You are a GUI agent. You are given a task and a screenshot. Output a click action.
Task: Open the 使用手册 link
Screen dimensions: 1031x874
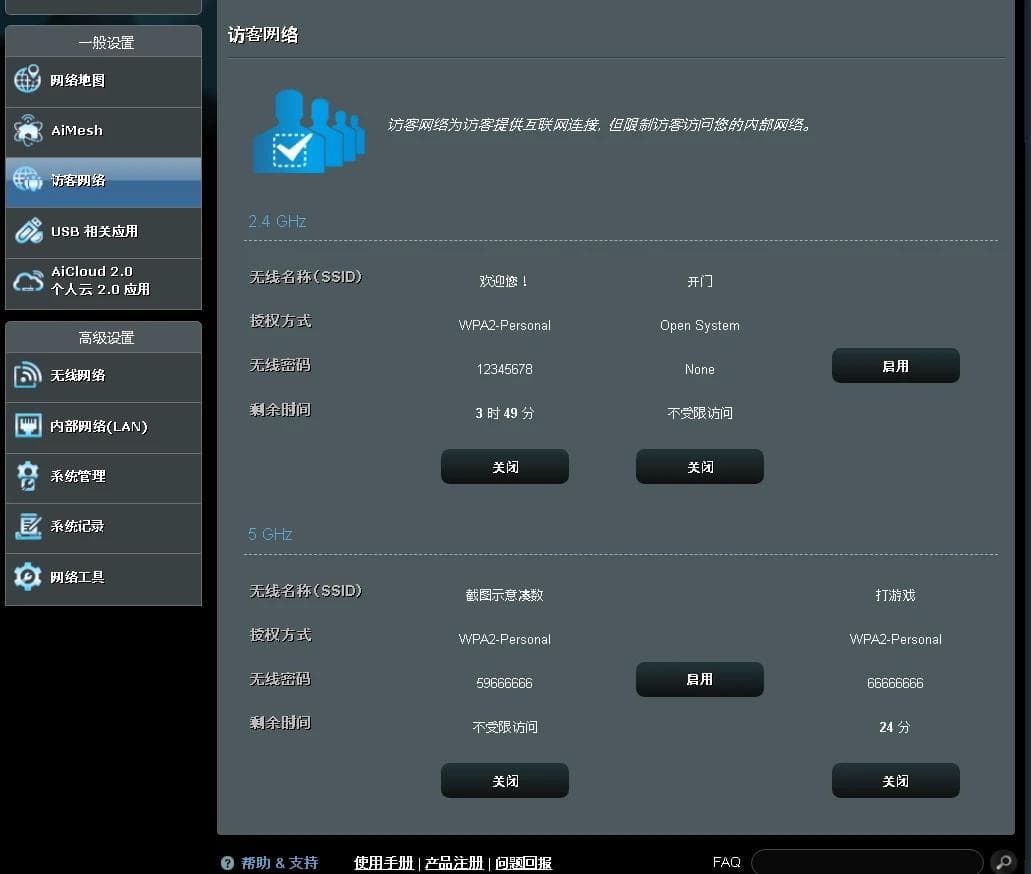pyautogui.click(x=383, y=863)
